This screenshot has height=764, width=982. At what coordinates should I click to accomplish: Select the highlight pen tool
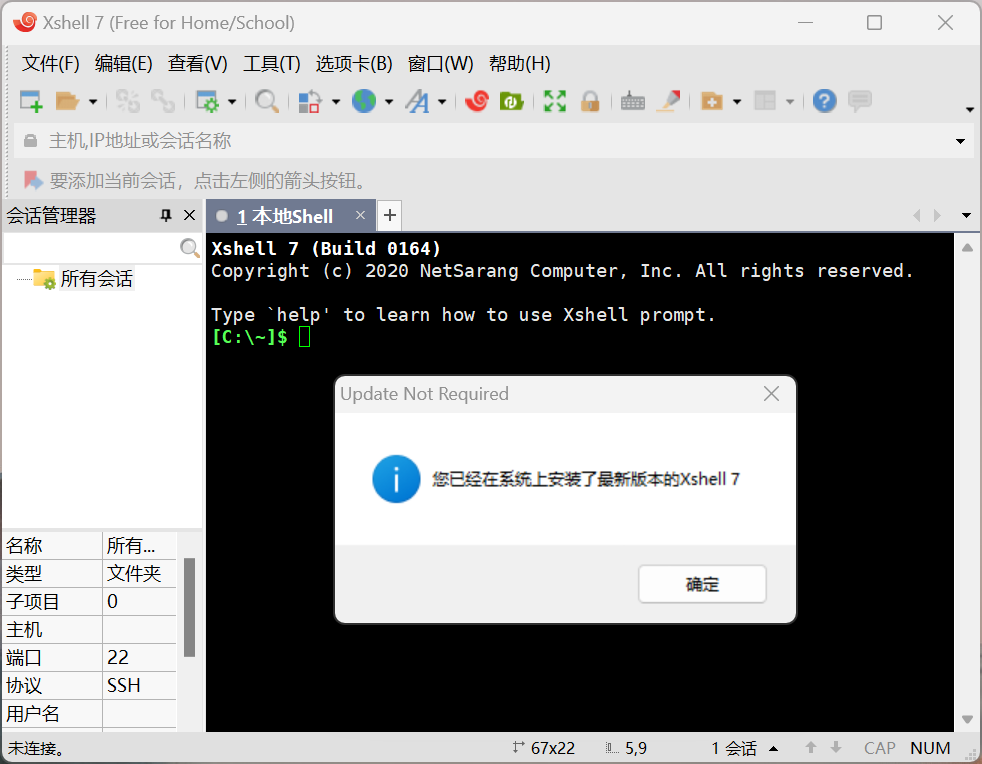tap(669, 100)
